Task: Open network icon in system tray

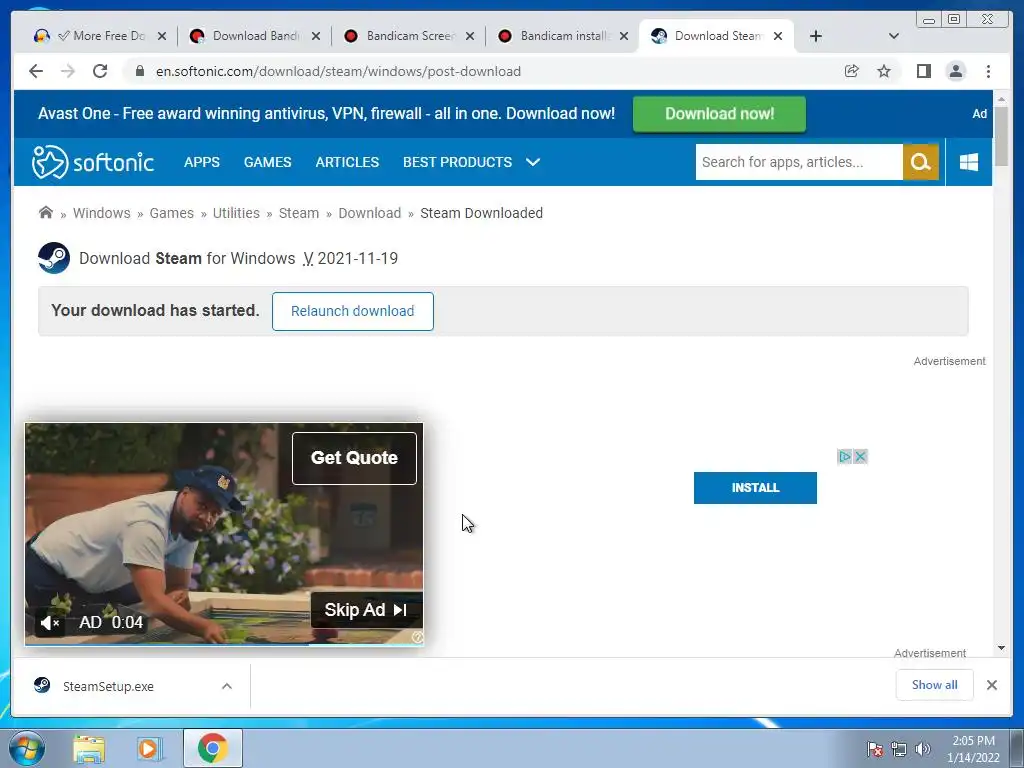Action: [899, 749]
